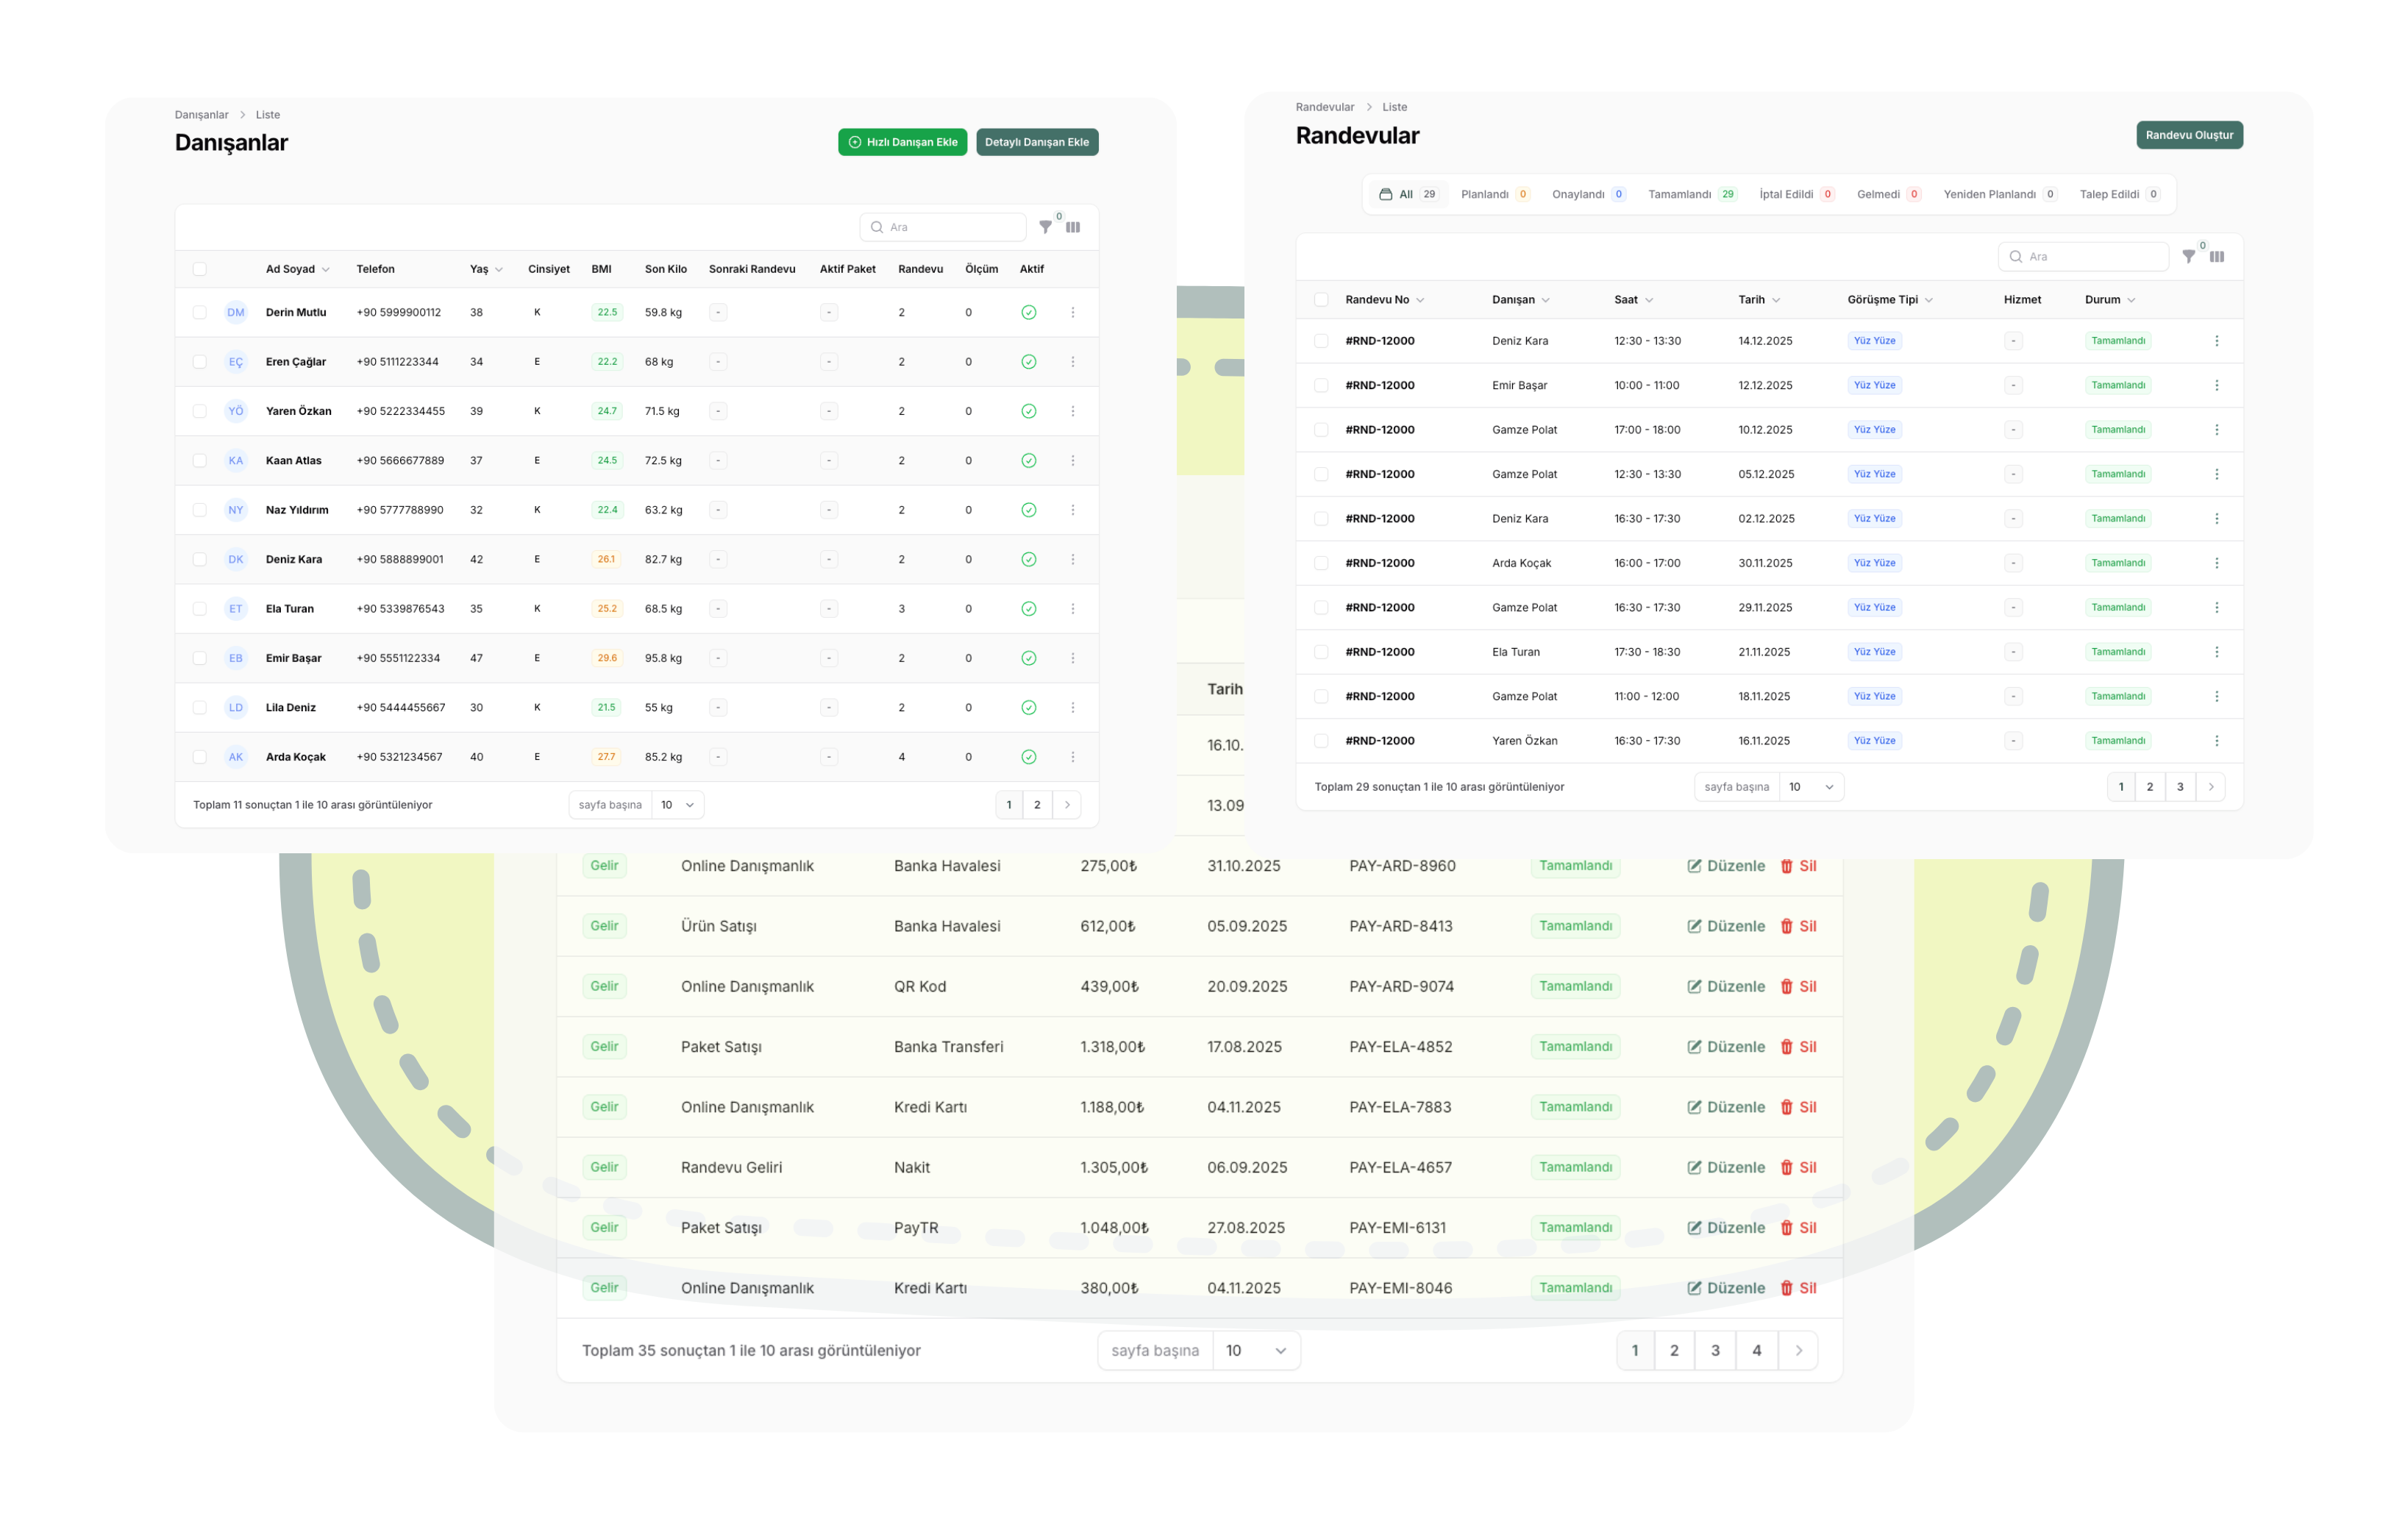Open column settings icon in Danışanlar table
Image resolution: width=2408 pixels, height=1530 pixels.
1073,227
